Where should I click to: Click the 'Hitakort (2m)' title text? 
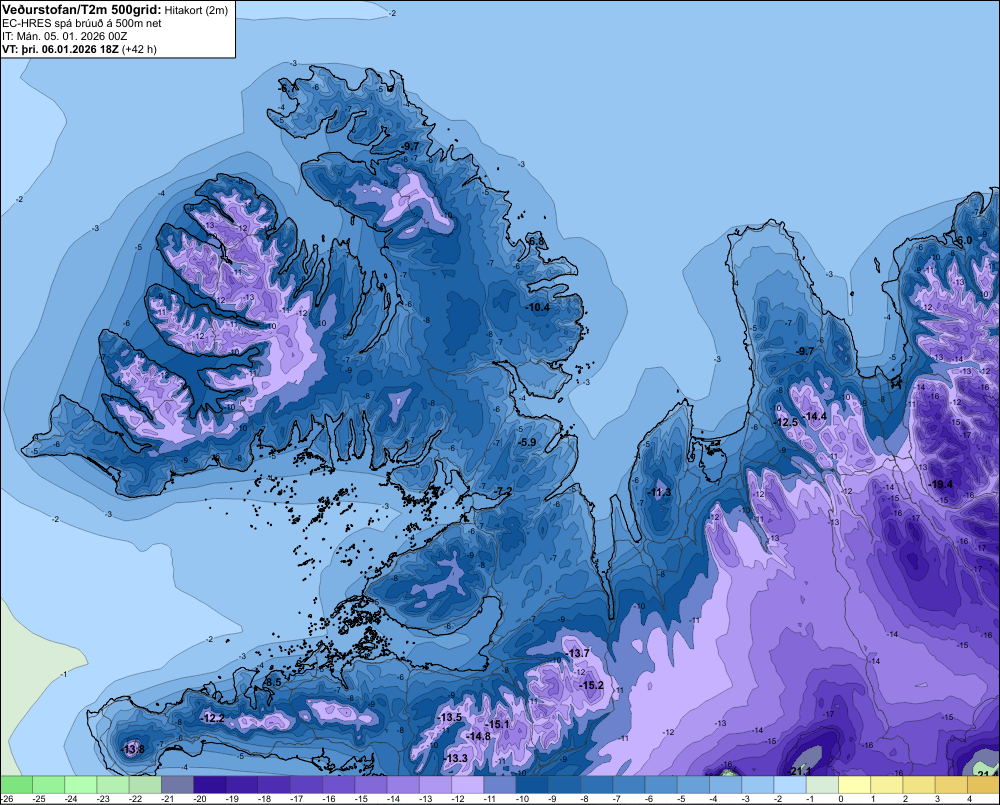tap(196, 10)
